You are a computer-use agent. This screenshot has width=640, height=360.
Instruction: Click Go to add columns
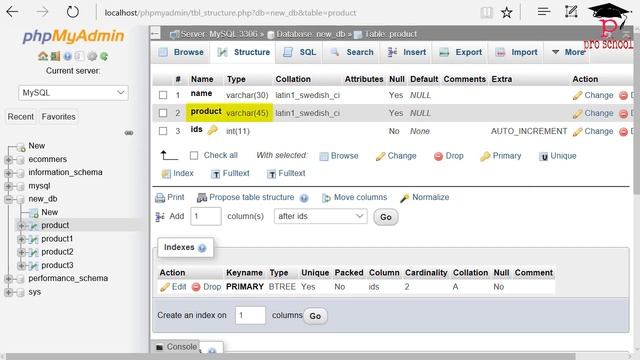386,217
